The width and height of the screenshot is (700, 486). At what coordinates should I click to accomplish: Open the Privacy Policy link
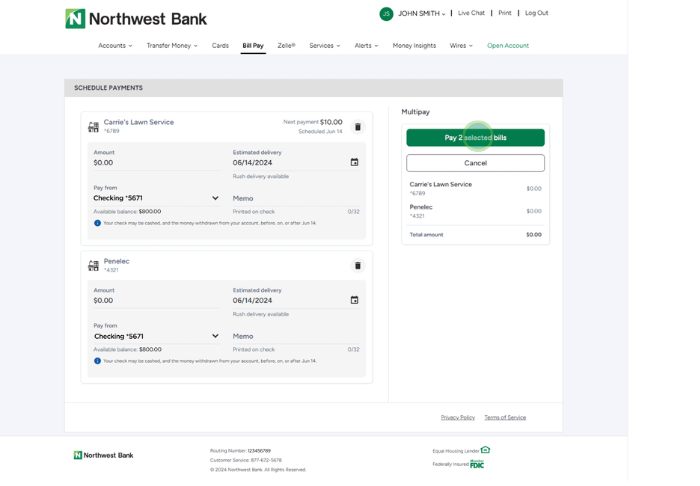point(458,417)
